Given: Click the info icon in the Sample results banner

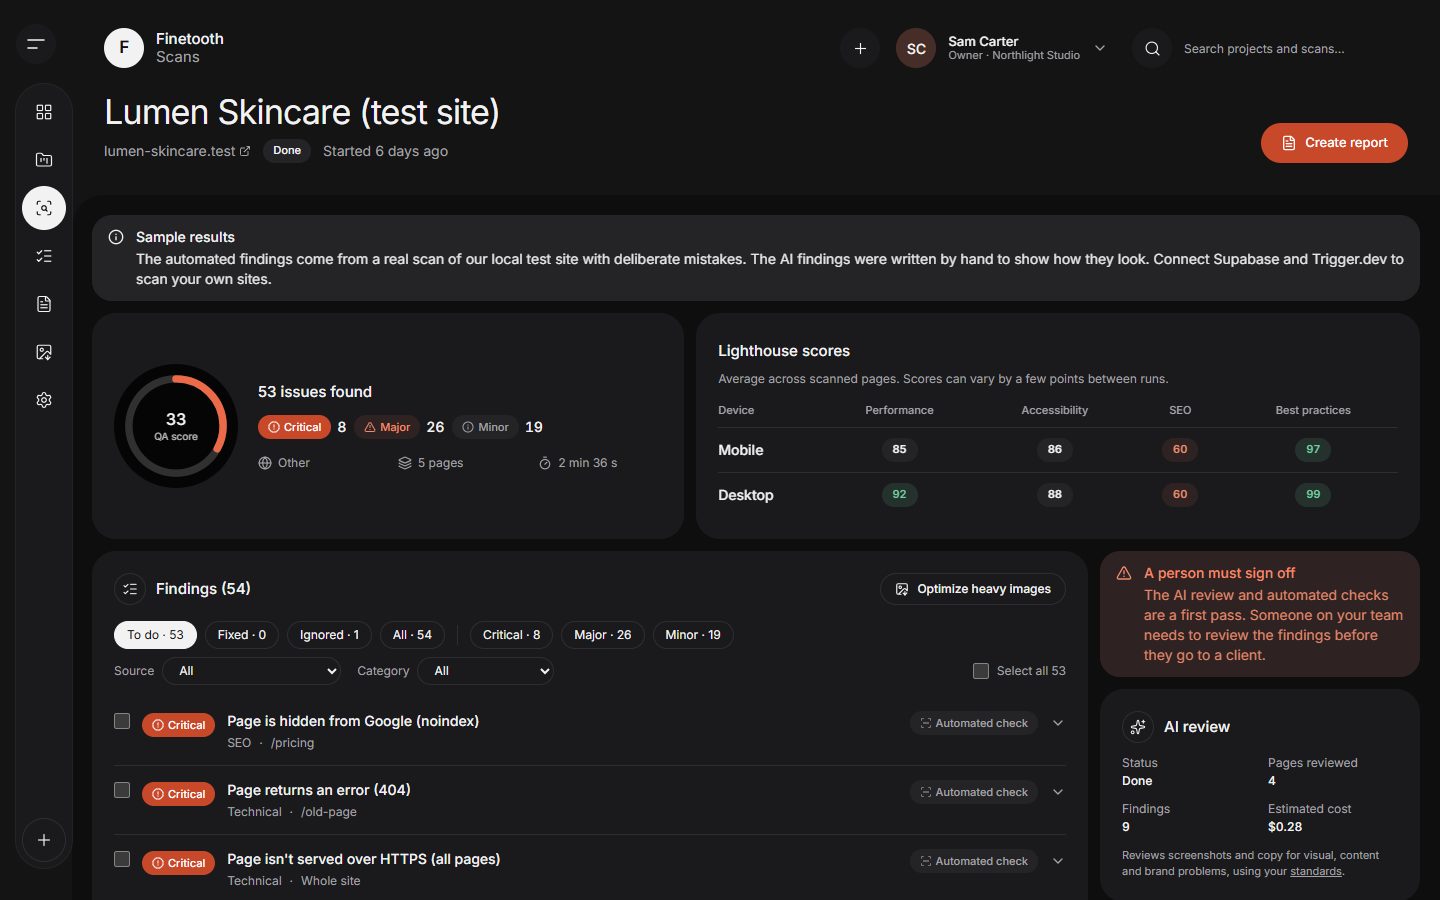Looking at the screenshot, I should [x=116, y=237].
